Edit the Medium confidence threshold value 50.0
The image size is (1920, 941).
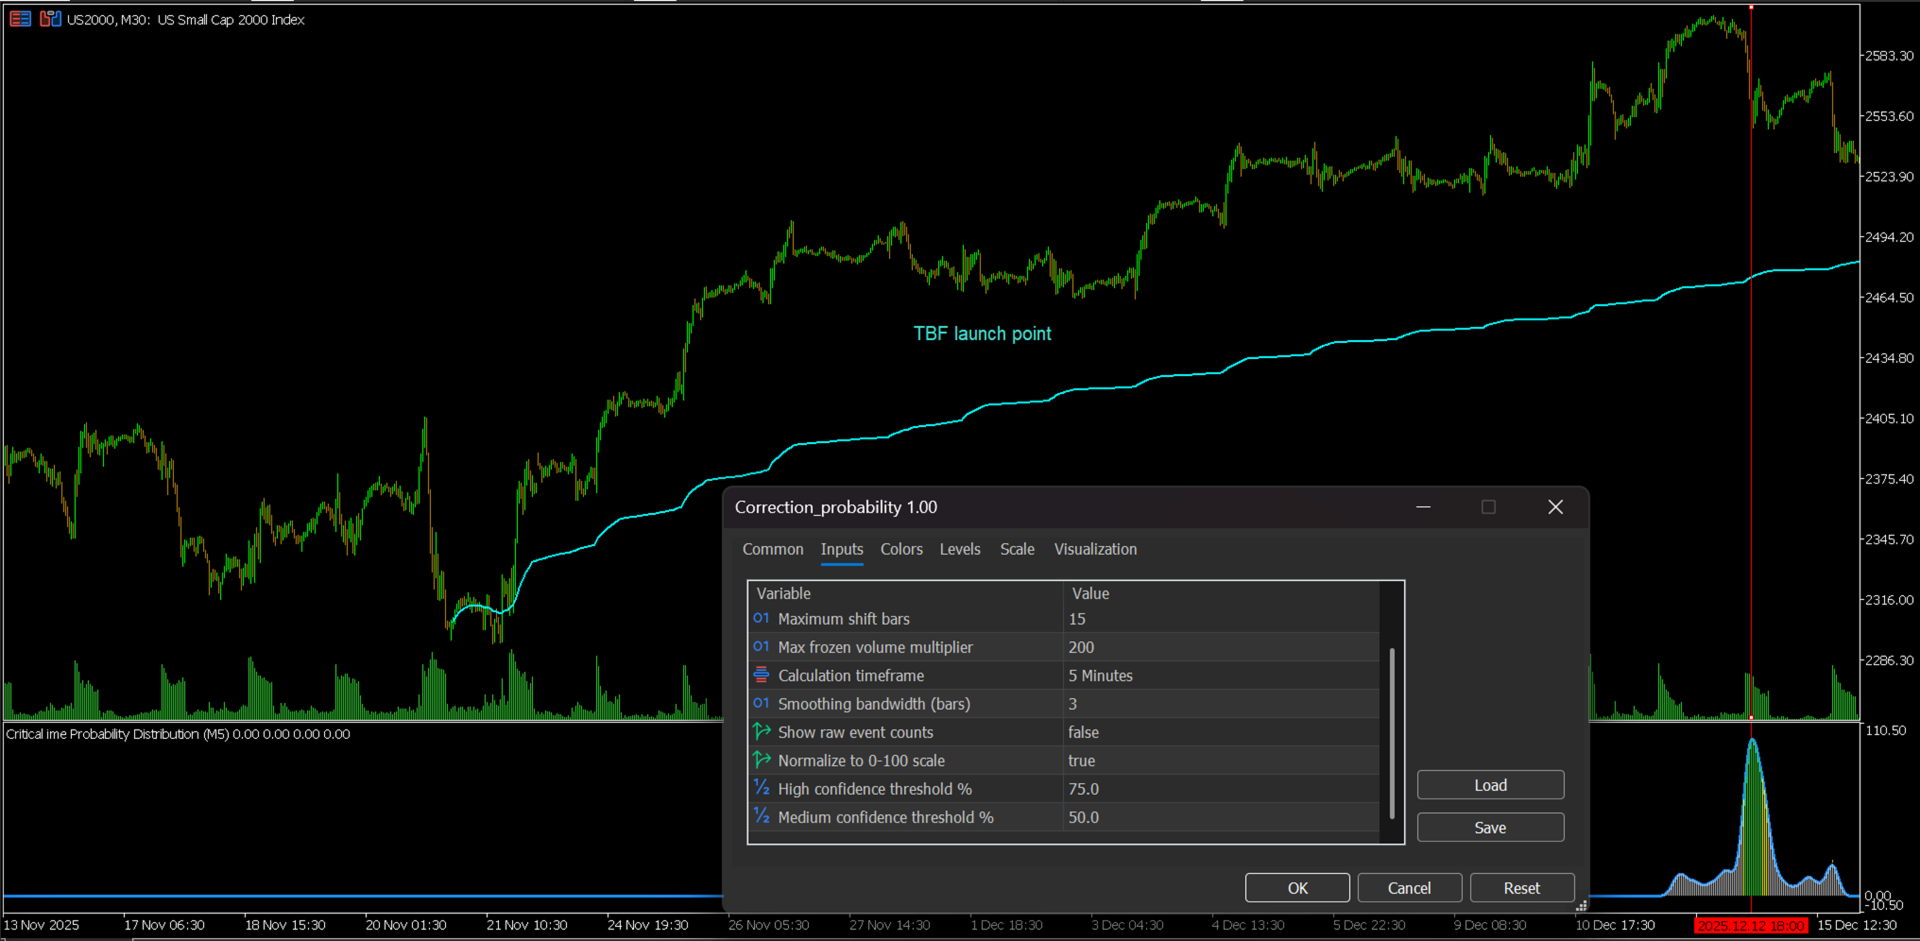[1220, 817]
